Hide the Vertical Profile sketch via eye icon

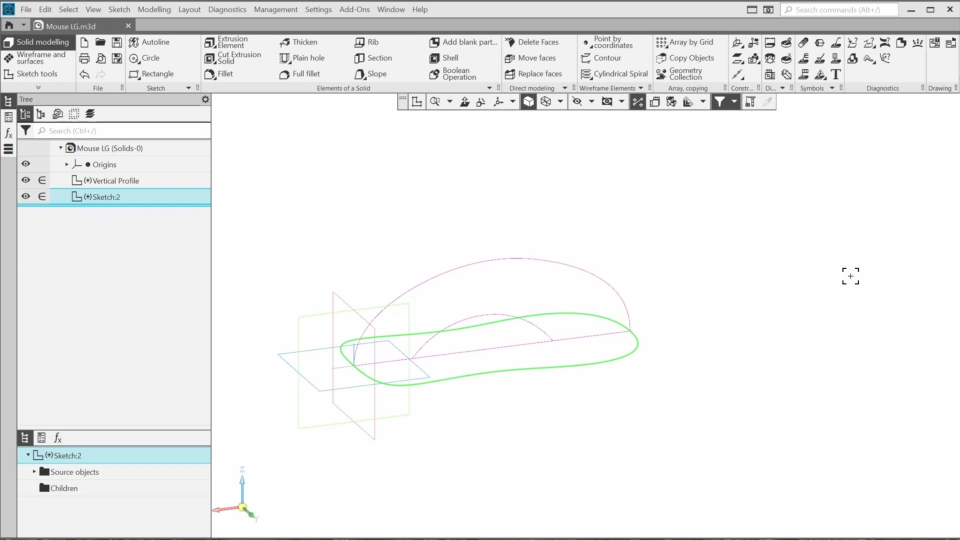click(26, 181)
